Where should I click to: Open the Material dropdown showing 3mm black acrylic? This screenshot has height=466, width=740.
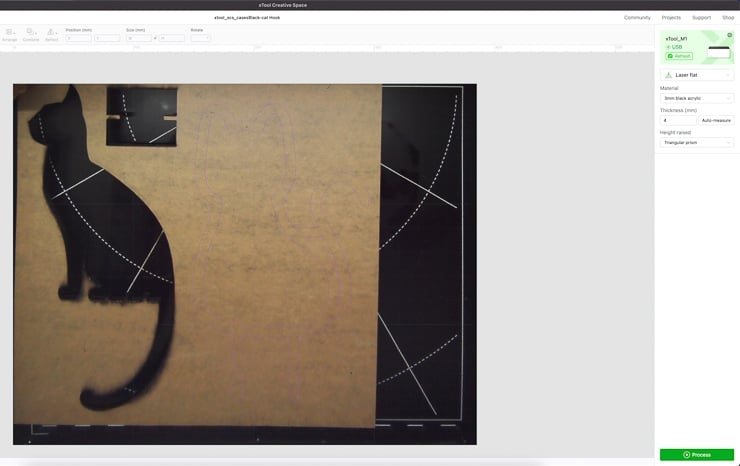(x=697, y=98)
